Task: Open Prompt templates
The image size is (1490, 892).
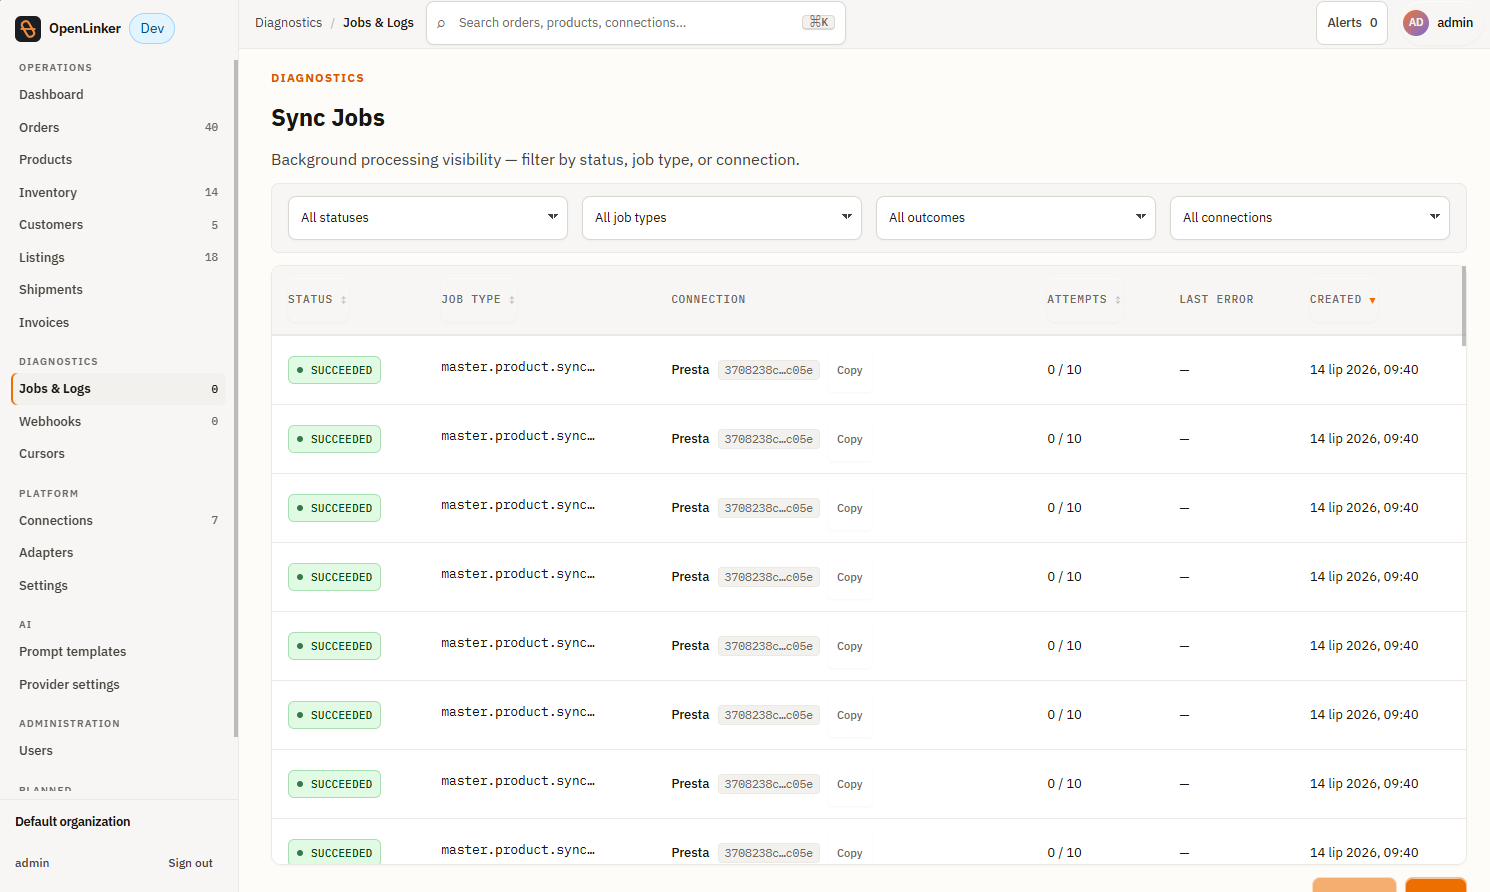Action: (x=118, y=652)
